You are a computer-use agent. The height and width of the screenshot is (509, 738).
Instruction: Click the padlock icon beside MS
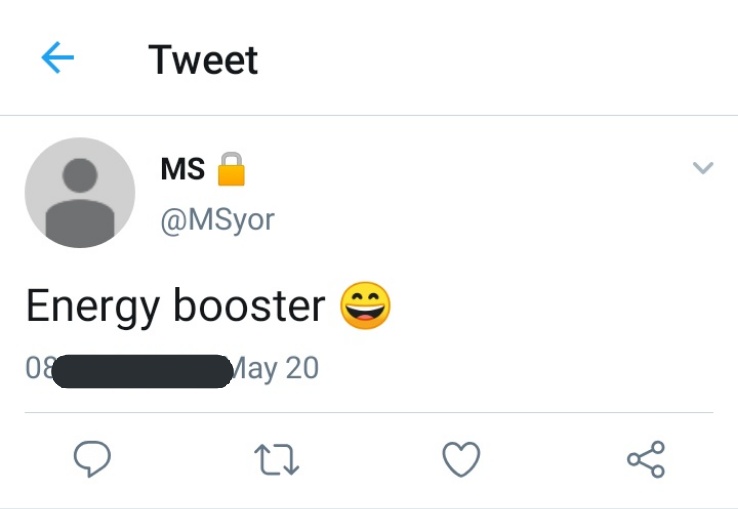tap(231, 169)
